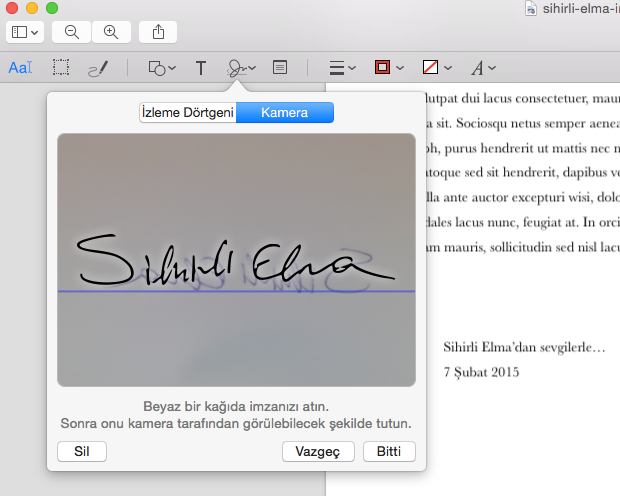This screenshot has width=620, height=496.
Task: Open the Share icon in toolbar
Action: click(158, 32)
